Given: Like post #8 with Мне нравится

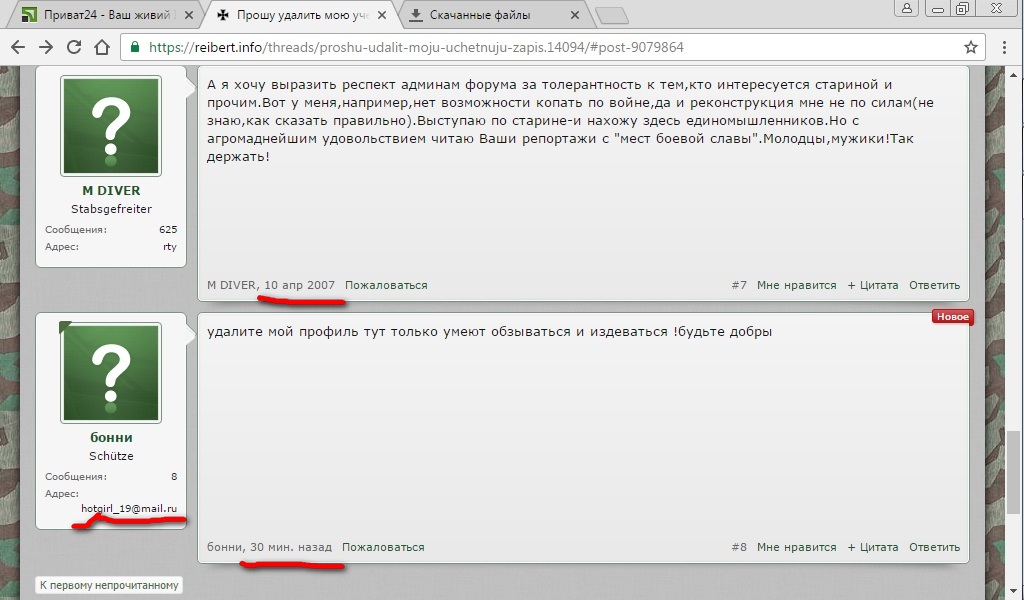Looking at the screenshot, I should click(796, 547).
